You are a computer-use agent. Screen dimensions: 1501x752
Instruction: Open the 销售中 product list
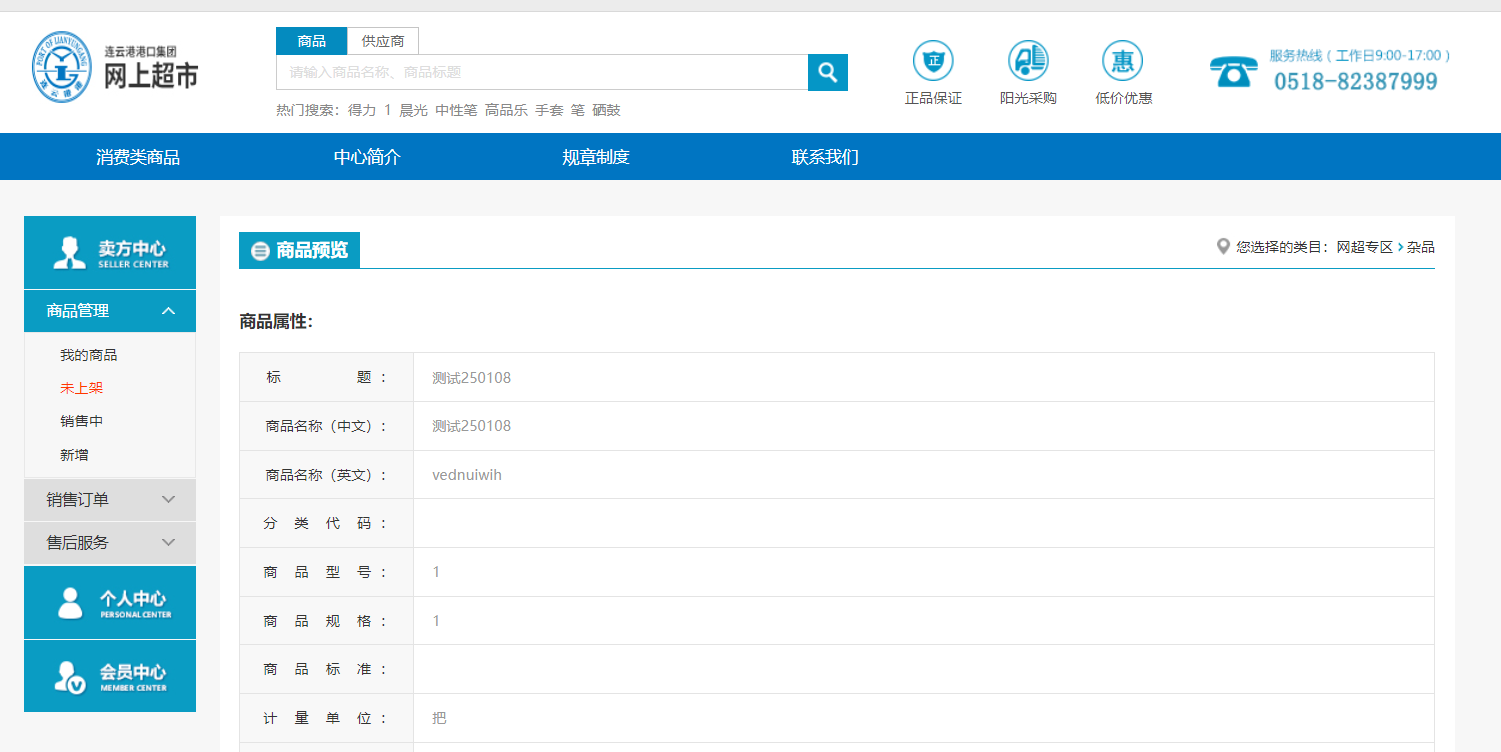click(x=81, y=422)
